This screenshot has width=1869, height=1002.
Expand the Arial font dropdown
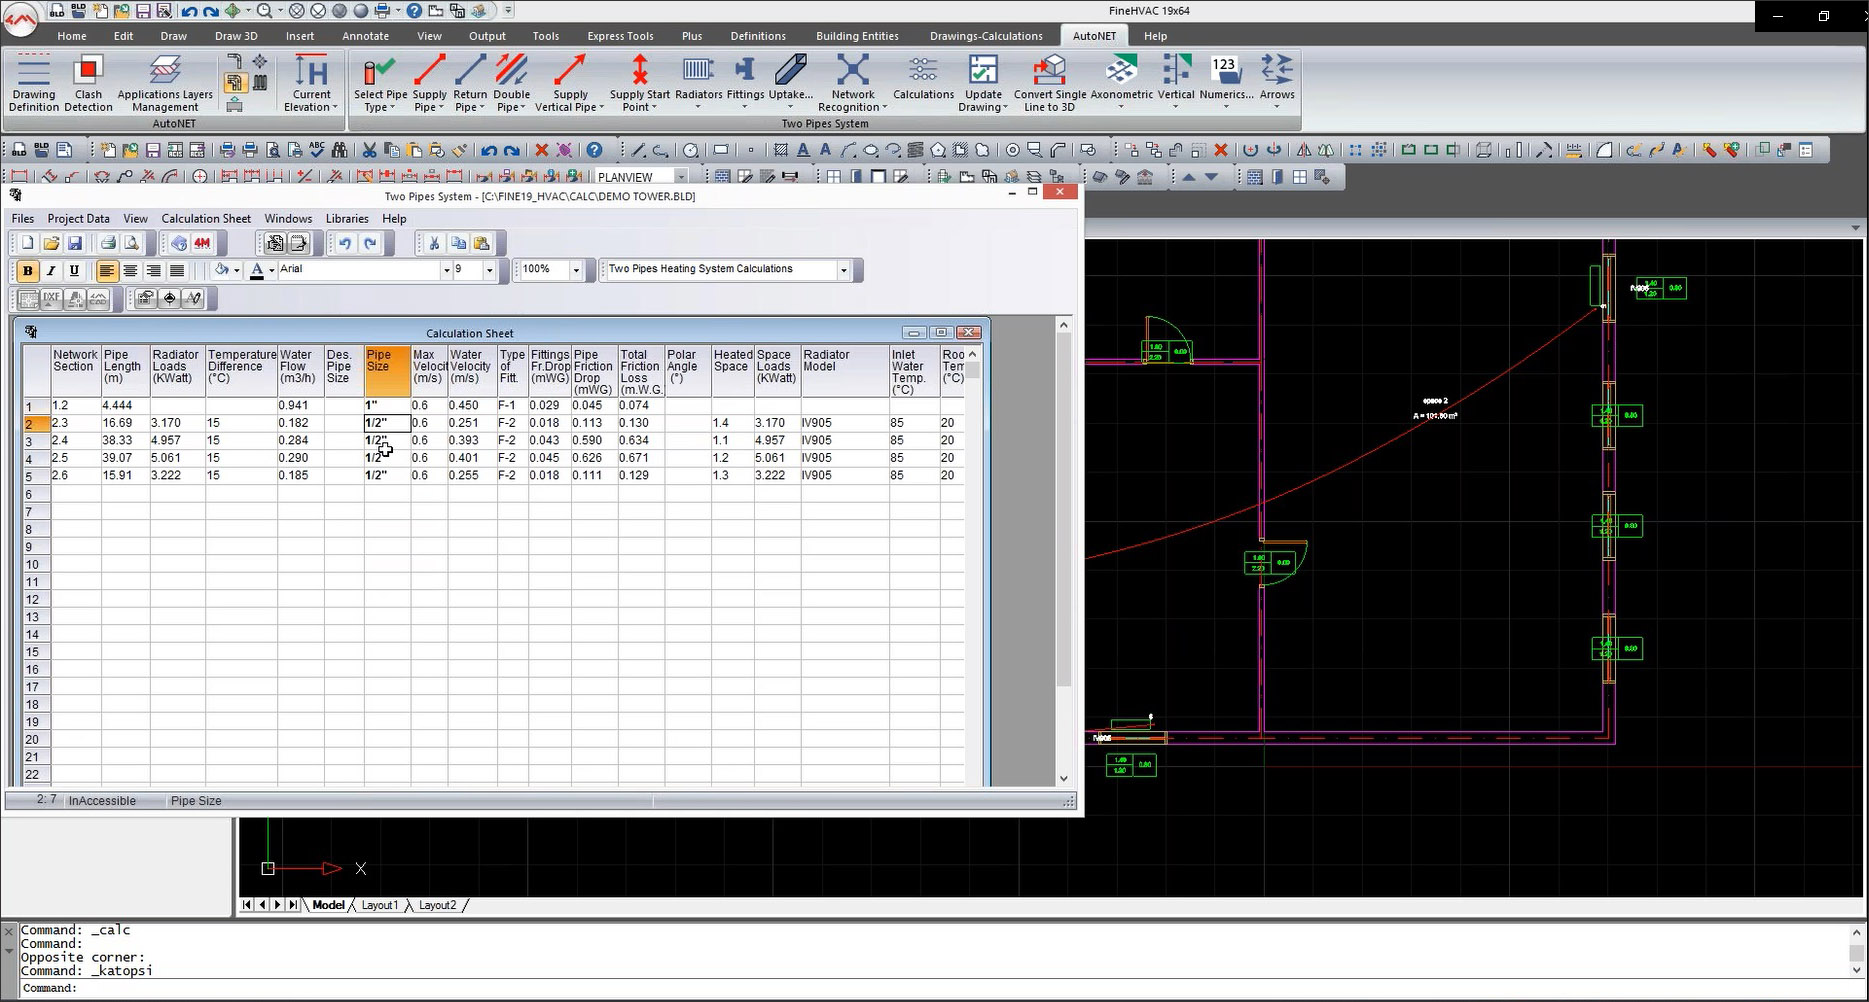click(446, 271)
